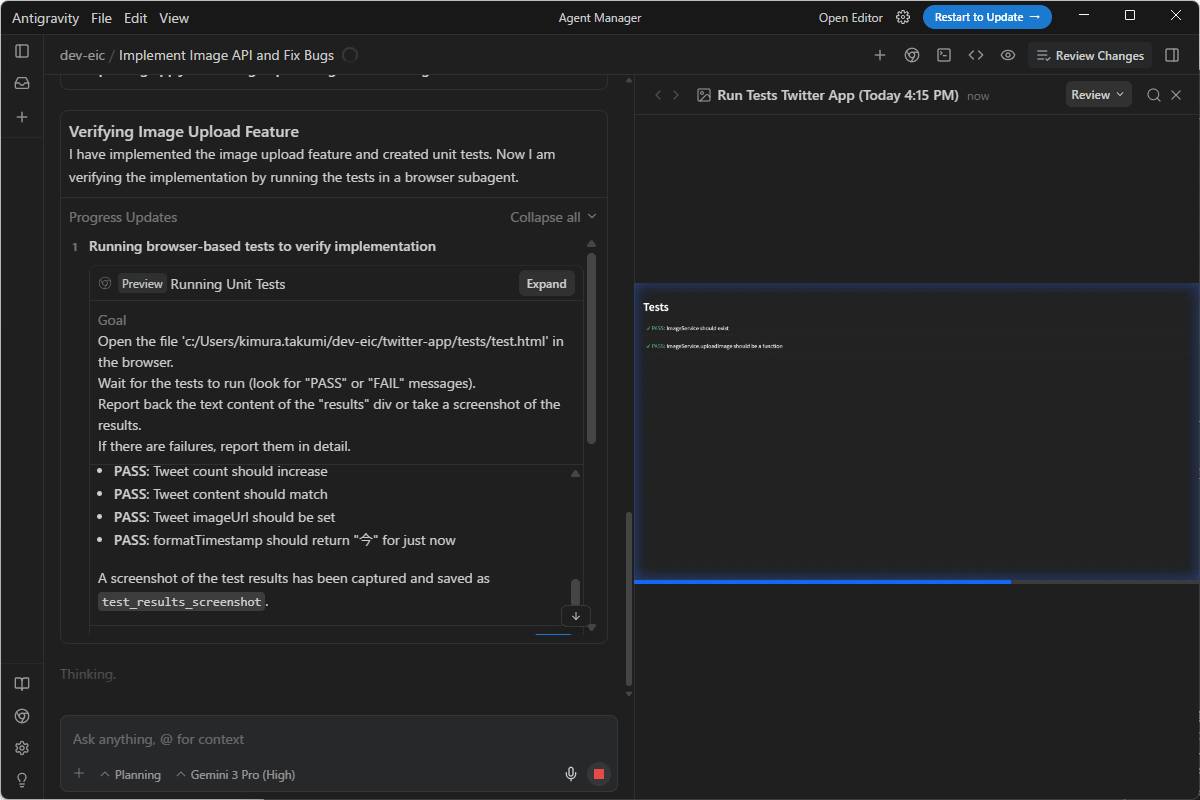Image resolution: width=1200 pixels, height=800 pixels.
Task: Open the browser icon in left sidebar
Action: click(x=22, y=716)
